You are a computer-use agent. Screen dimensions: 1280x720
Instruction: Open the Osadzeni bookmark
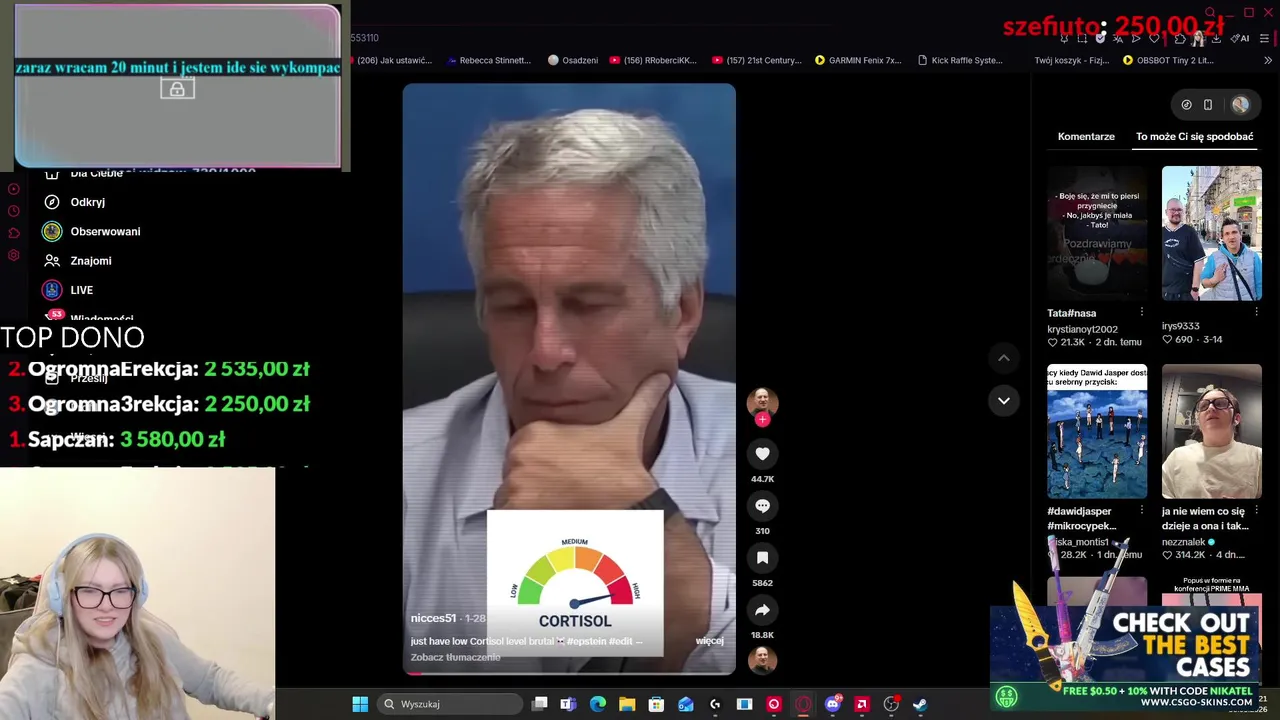point(573,60)
